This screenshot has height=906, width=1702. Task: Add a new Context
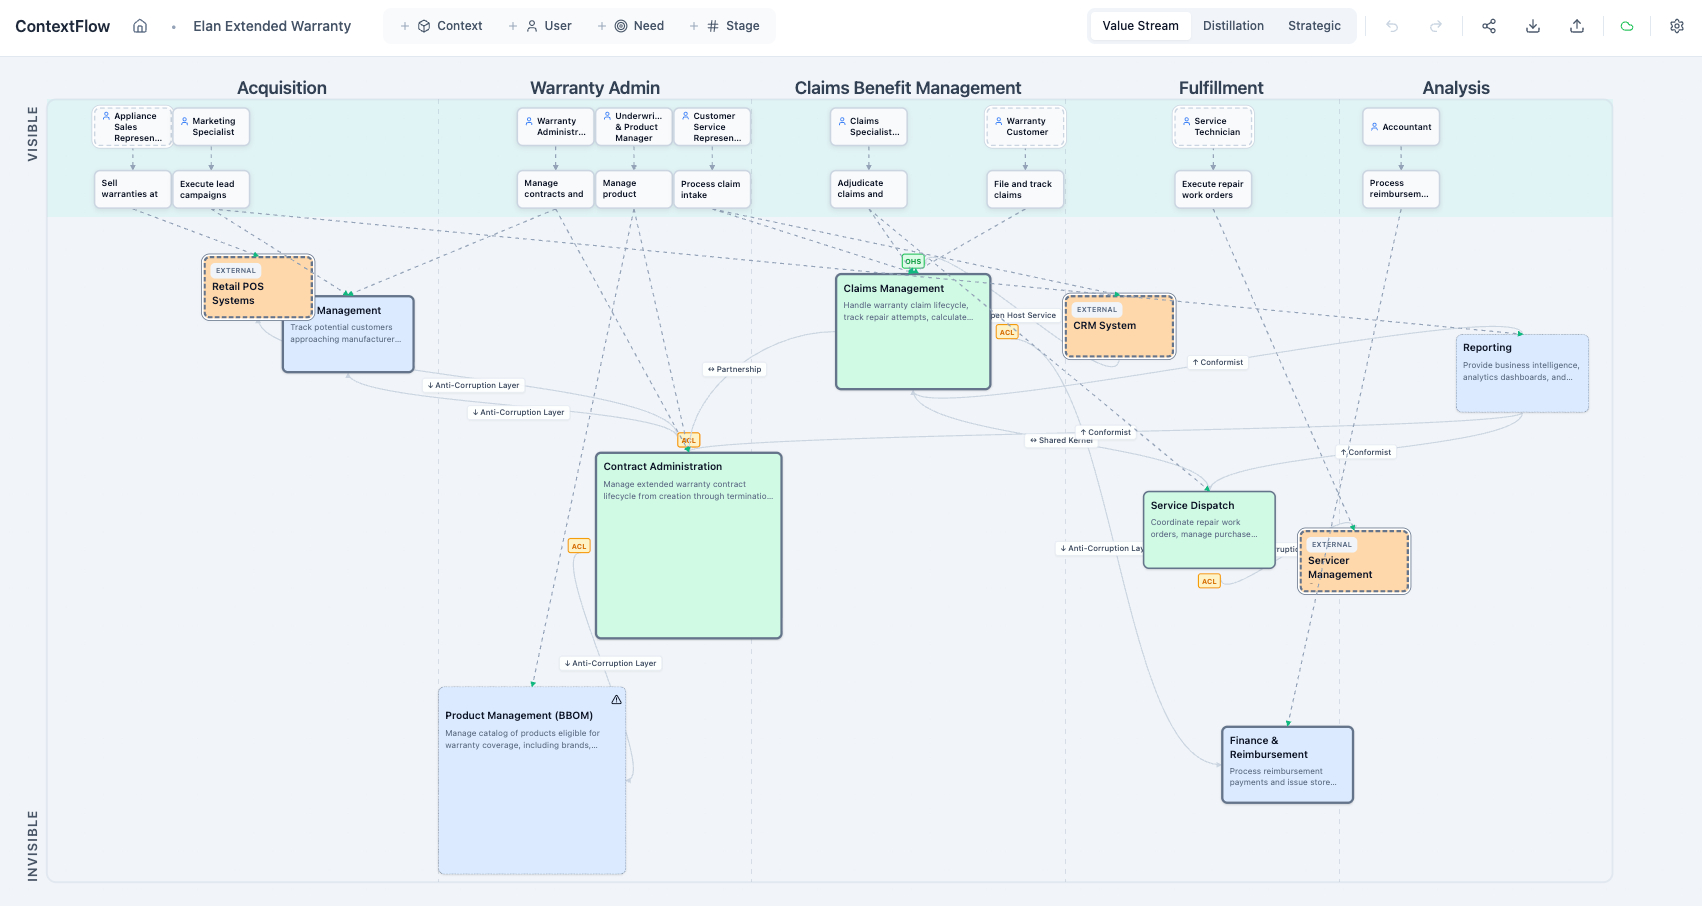[x=441, y=26]
